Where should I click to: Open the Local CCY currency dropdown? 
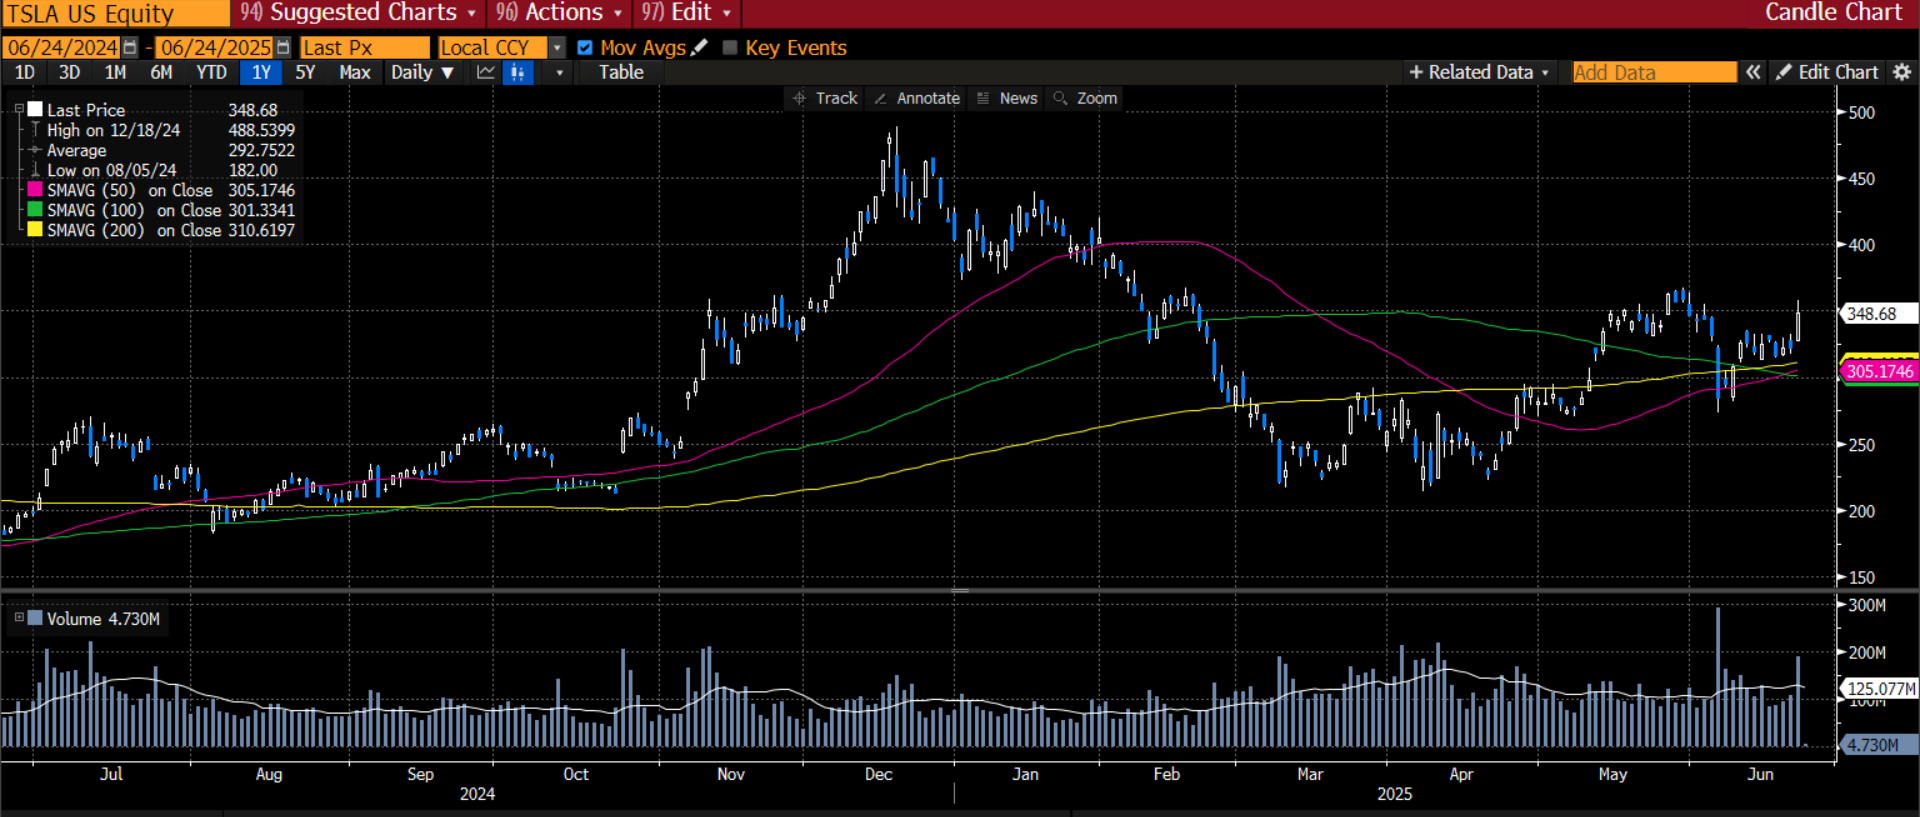[x=557, y=48]
